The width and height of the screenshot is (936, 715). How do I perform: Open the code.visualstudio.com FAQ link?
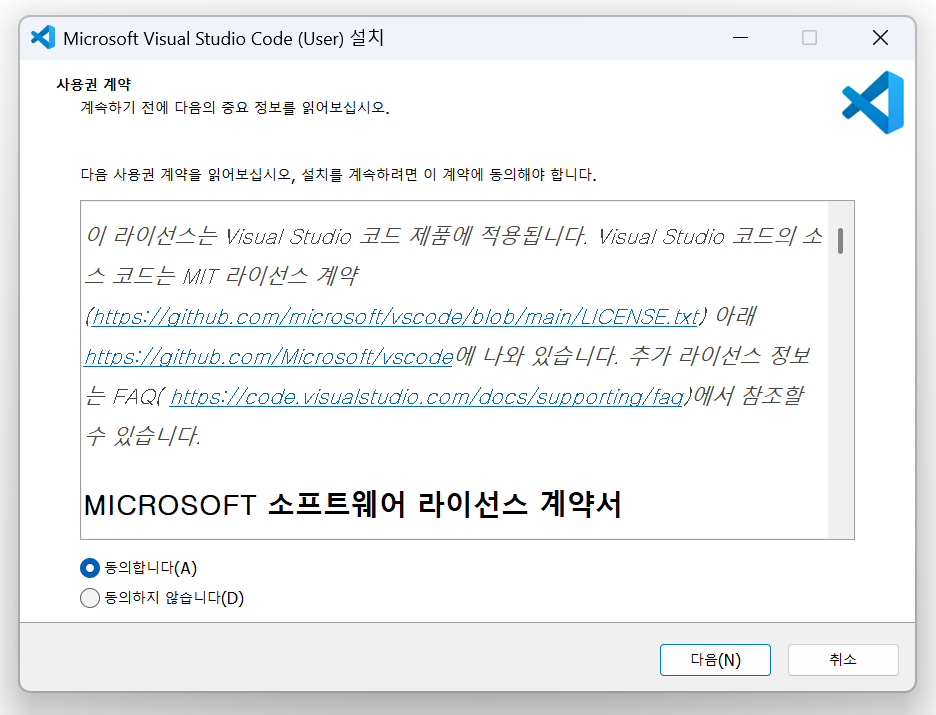[x=426, y=397]
